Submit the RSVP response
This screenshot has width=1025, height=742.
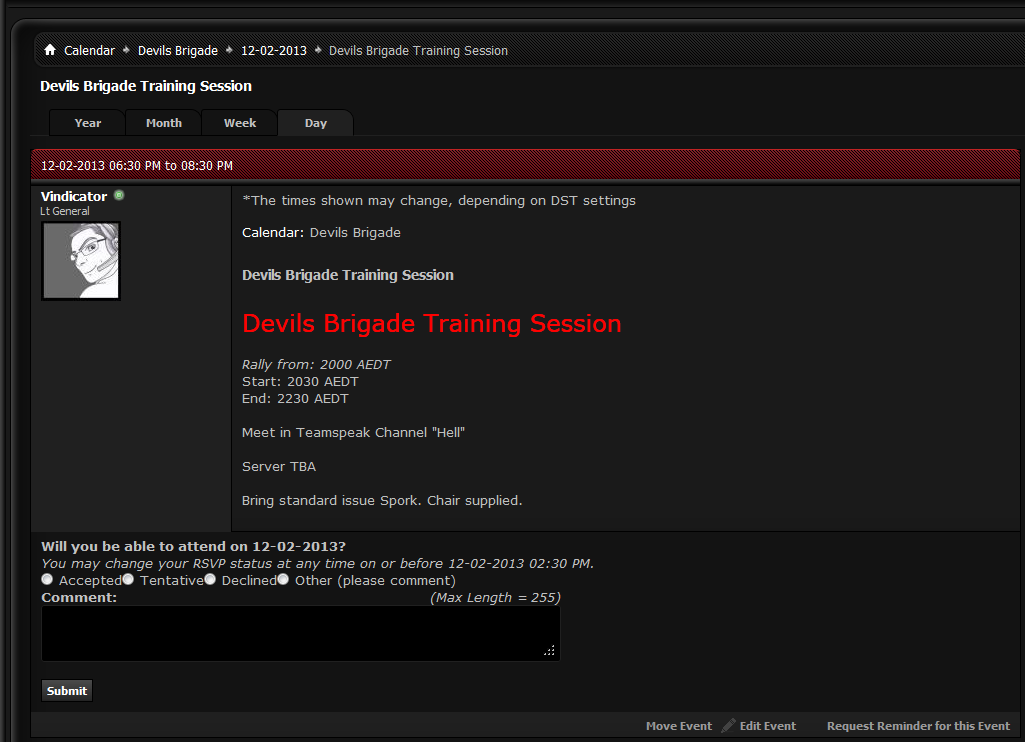(67, 690)
